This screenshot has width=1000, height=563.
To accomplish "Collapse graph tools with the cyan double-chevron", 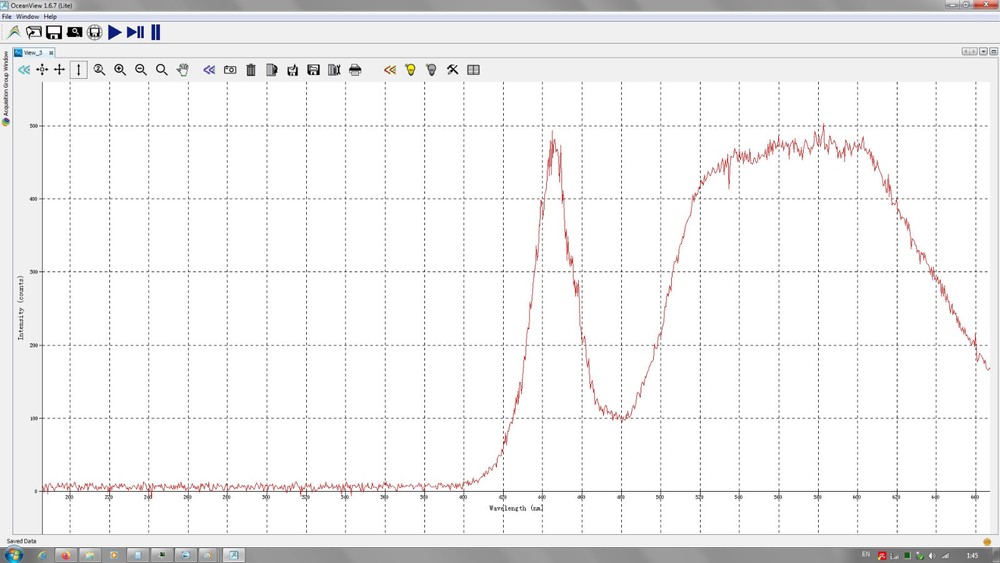I will coord(24,69).
